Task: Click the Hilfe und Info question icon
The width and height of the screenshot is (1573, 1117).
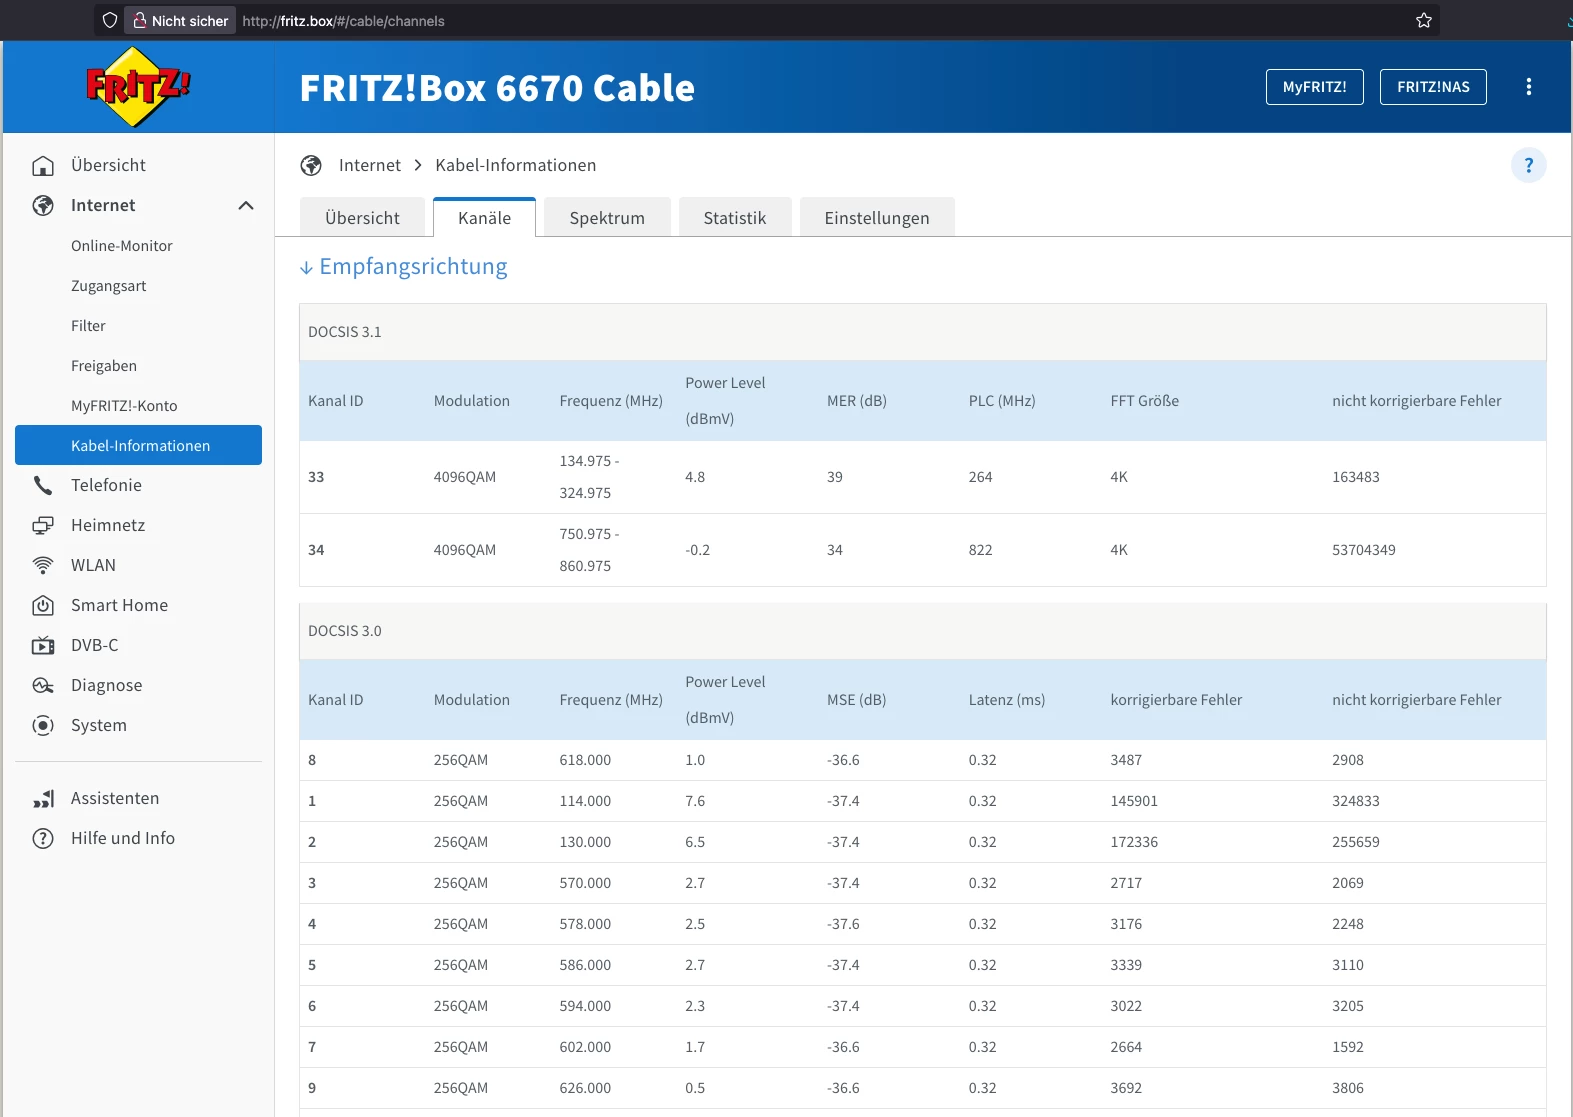Action: [43, 838]
